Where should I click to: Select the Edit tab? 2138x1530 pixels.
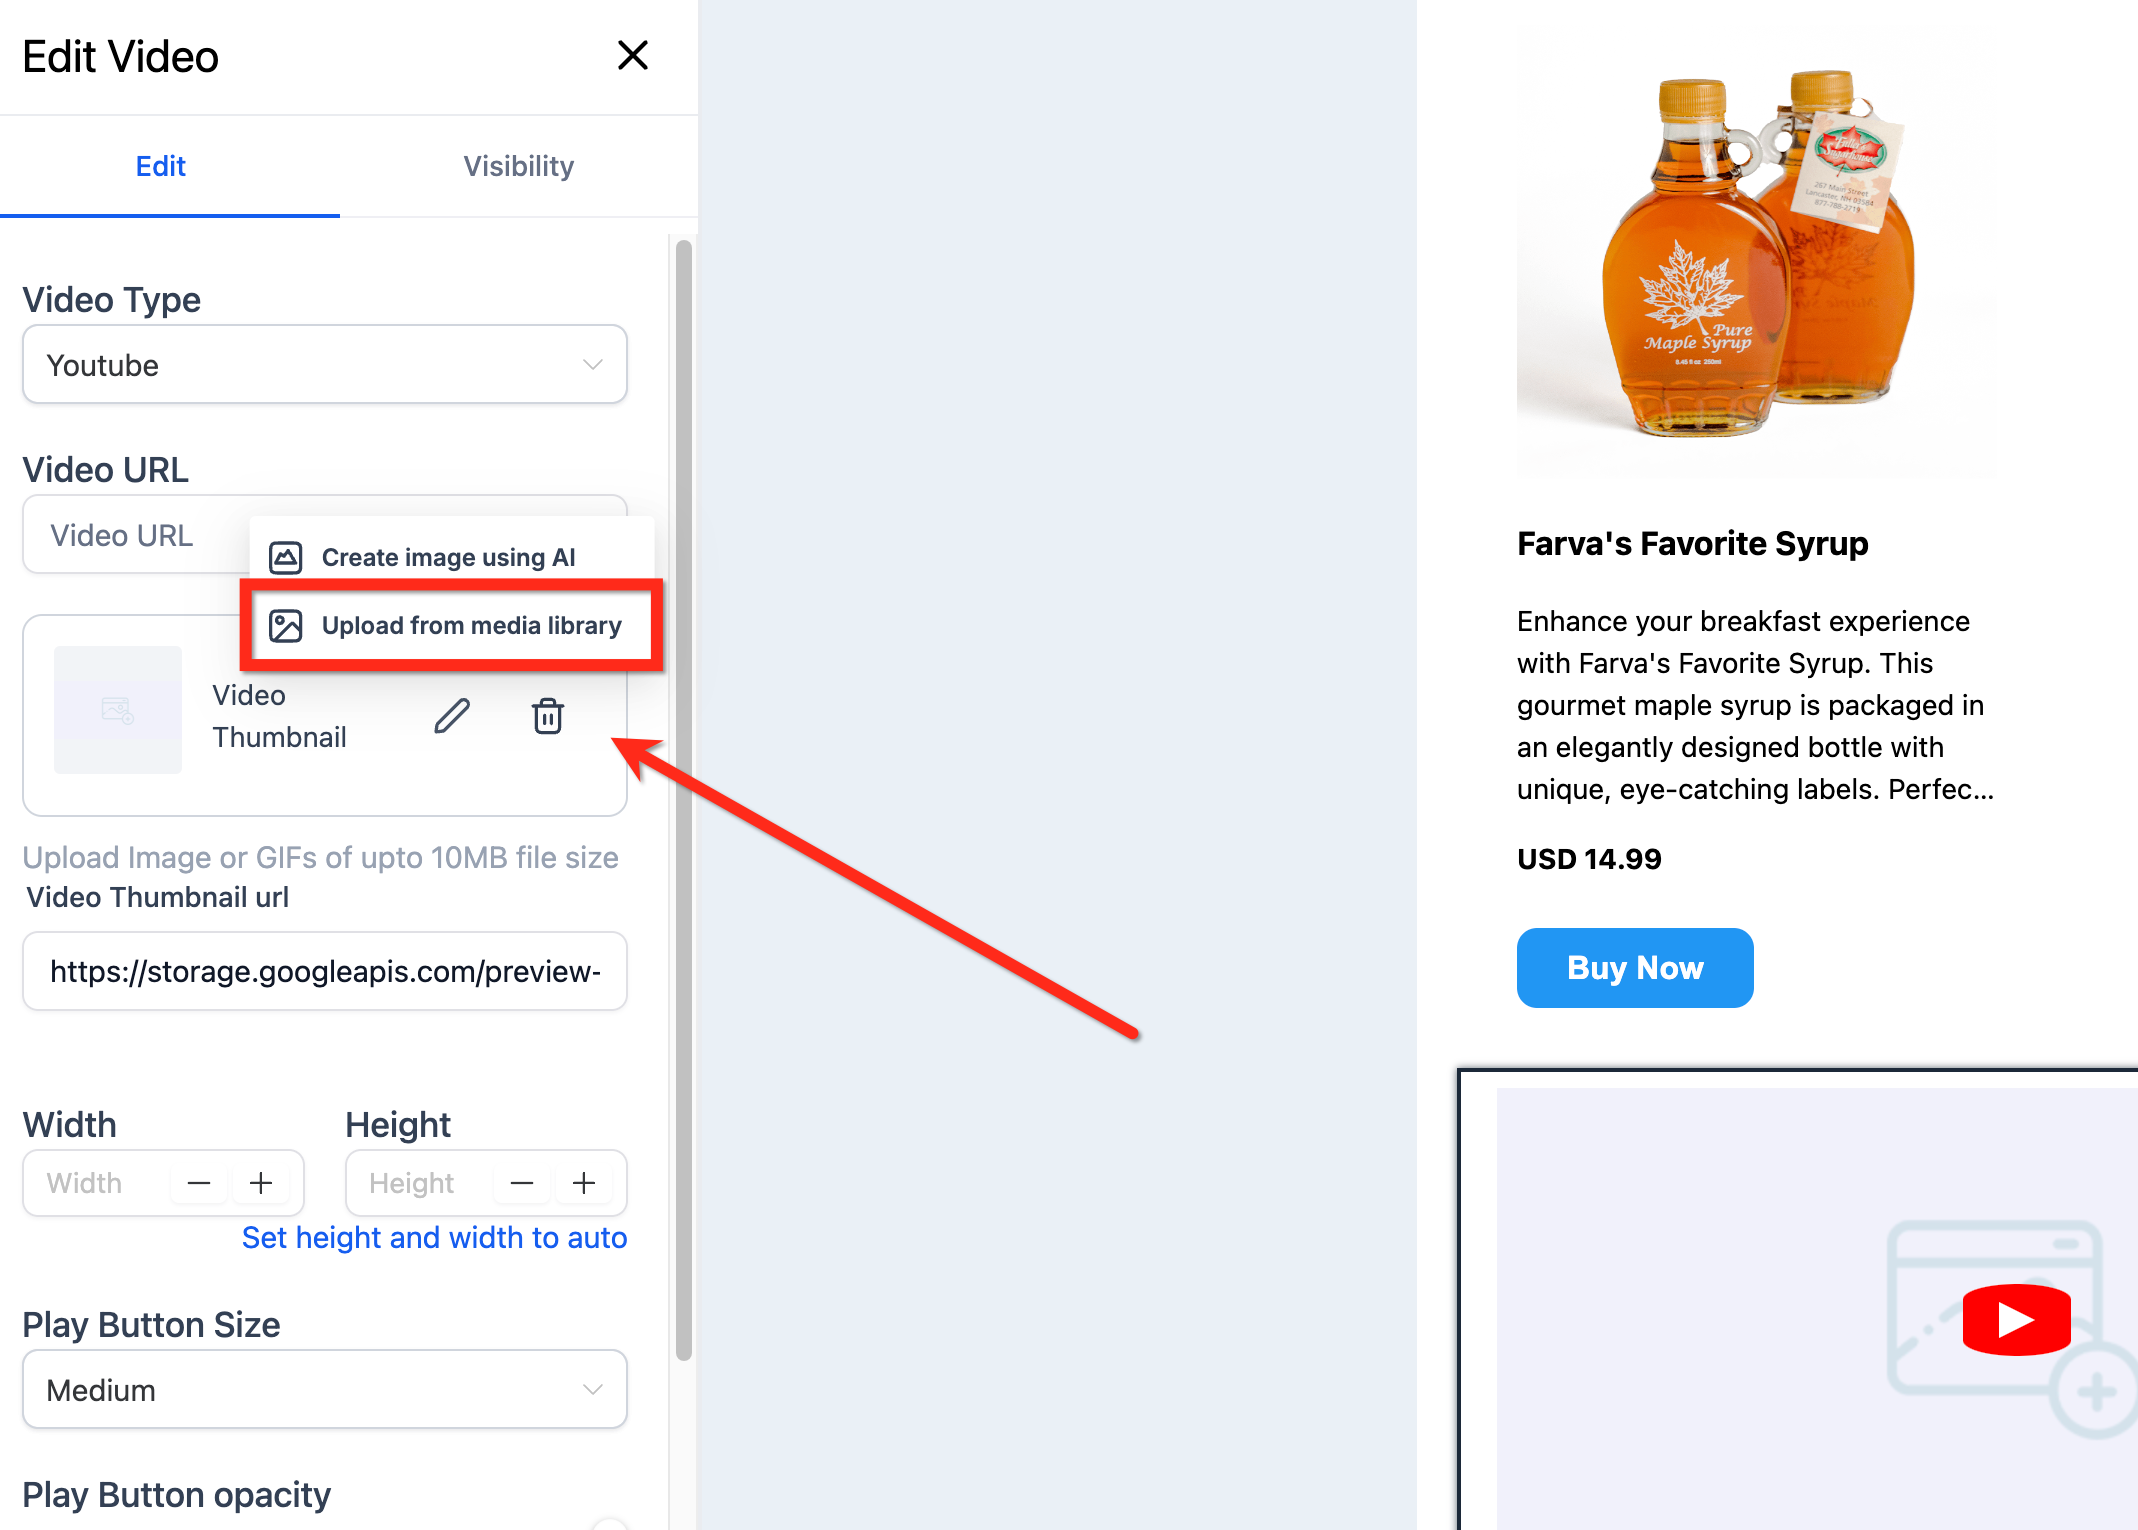(x=161, y=166)
